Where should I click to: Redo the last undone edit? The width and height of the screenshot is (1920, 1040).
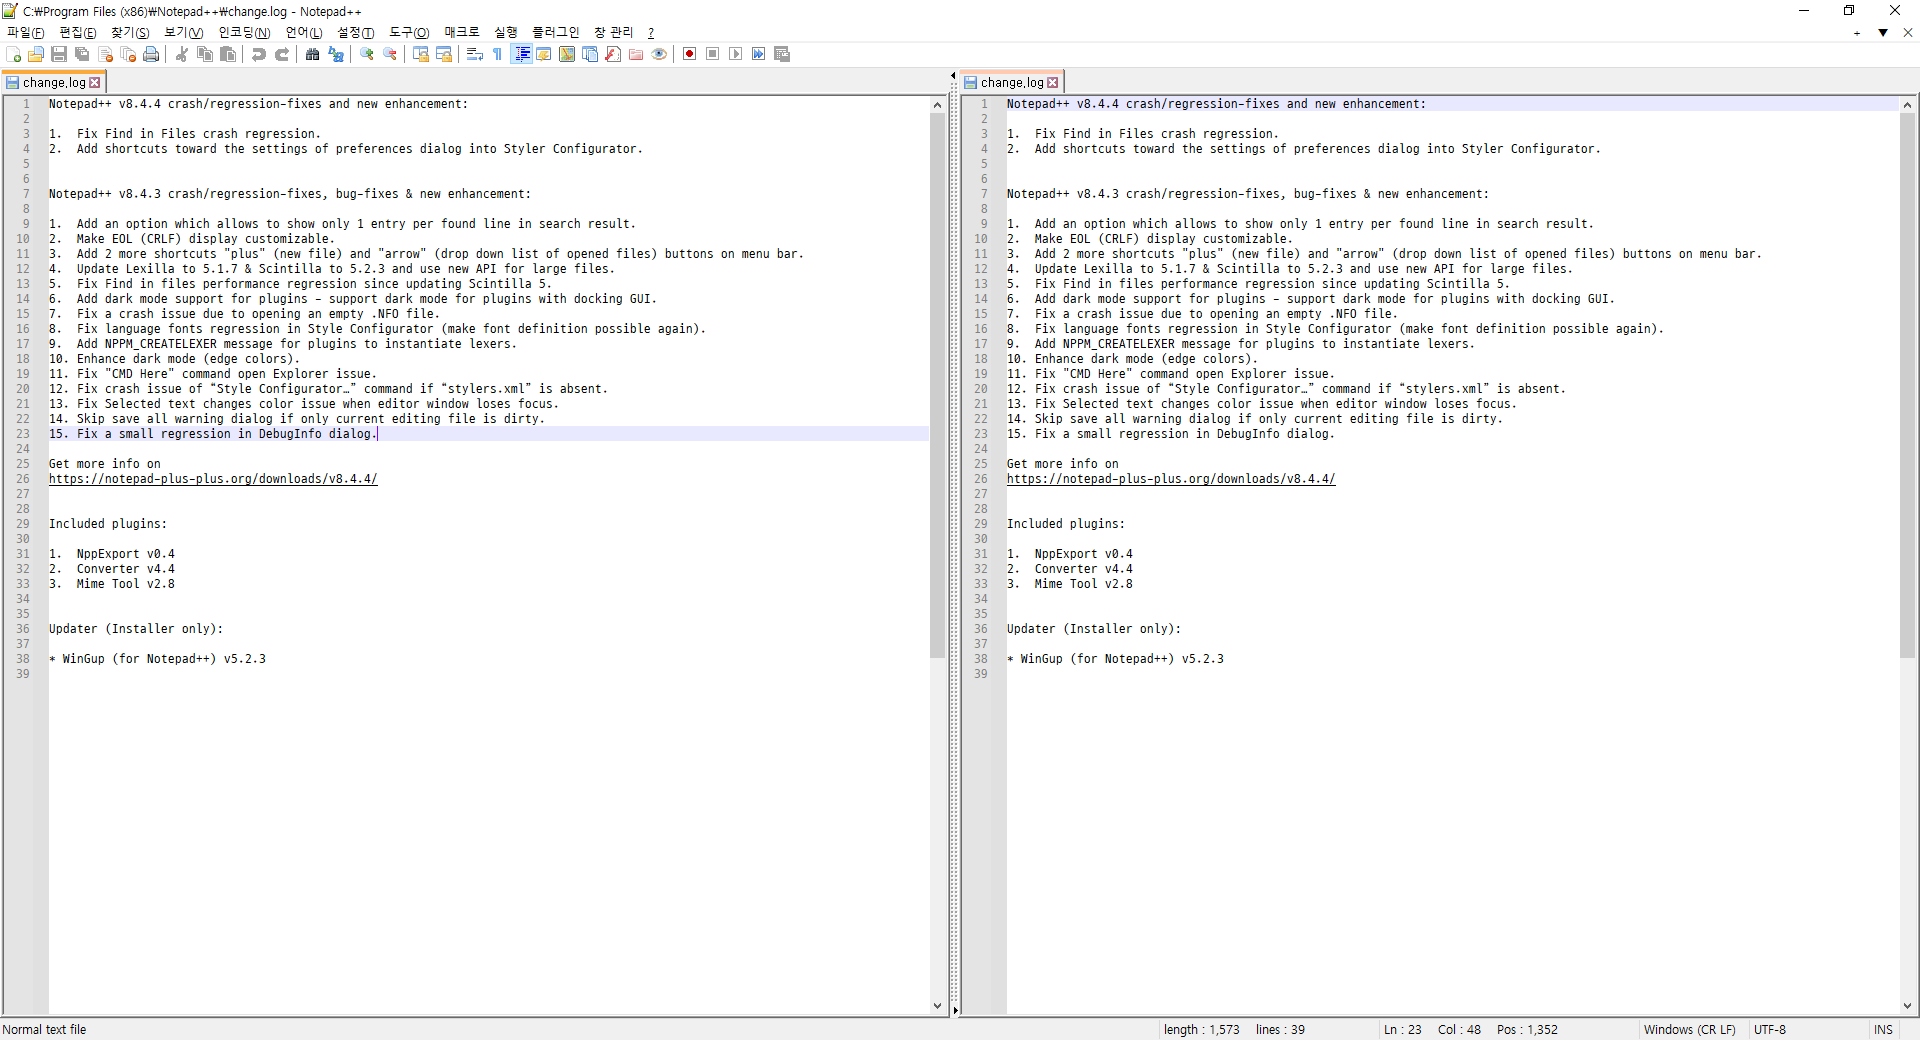point(282,54)
